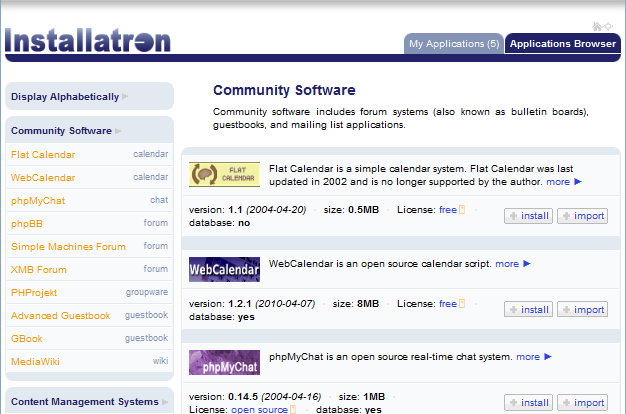626x414 pixels.
Task: Collapse the Community Software sidebar section
Action: click(x=89, y=131)
